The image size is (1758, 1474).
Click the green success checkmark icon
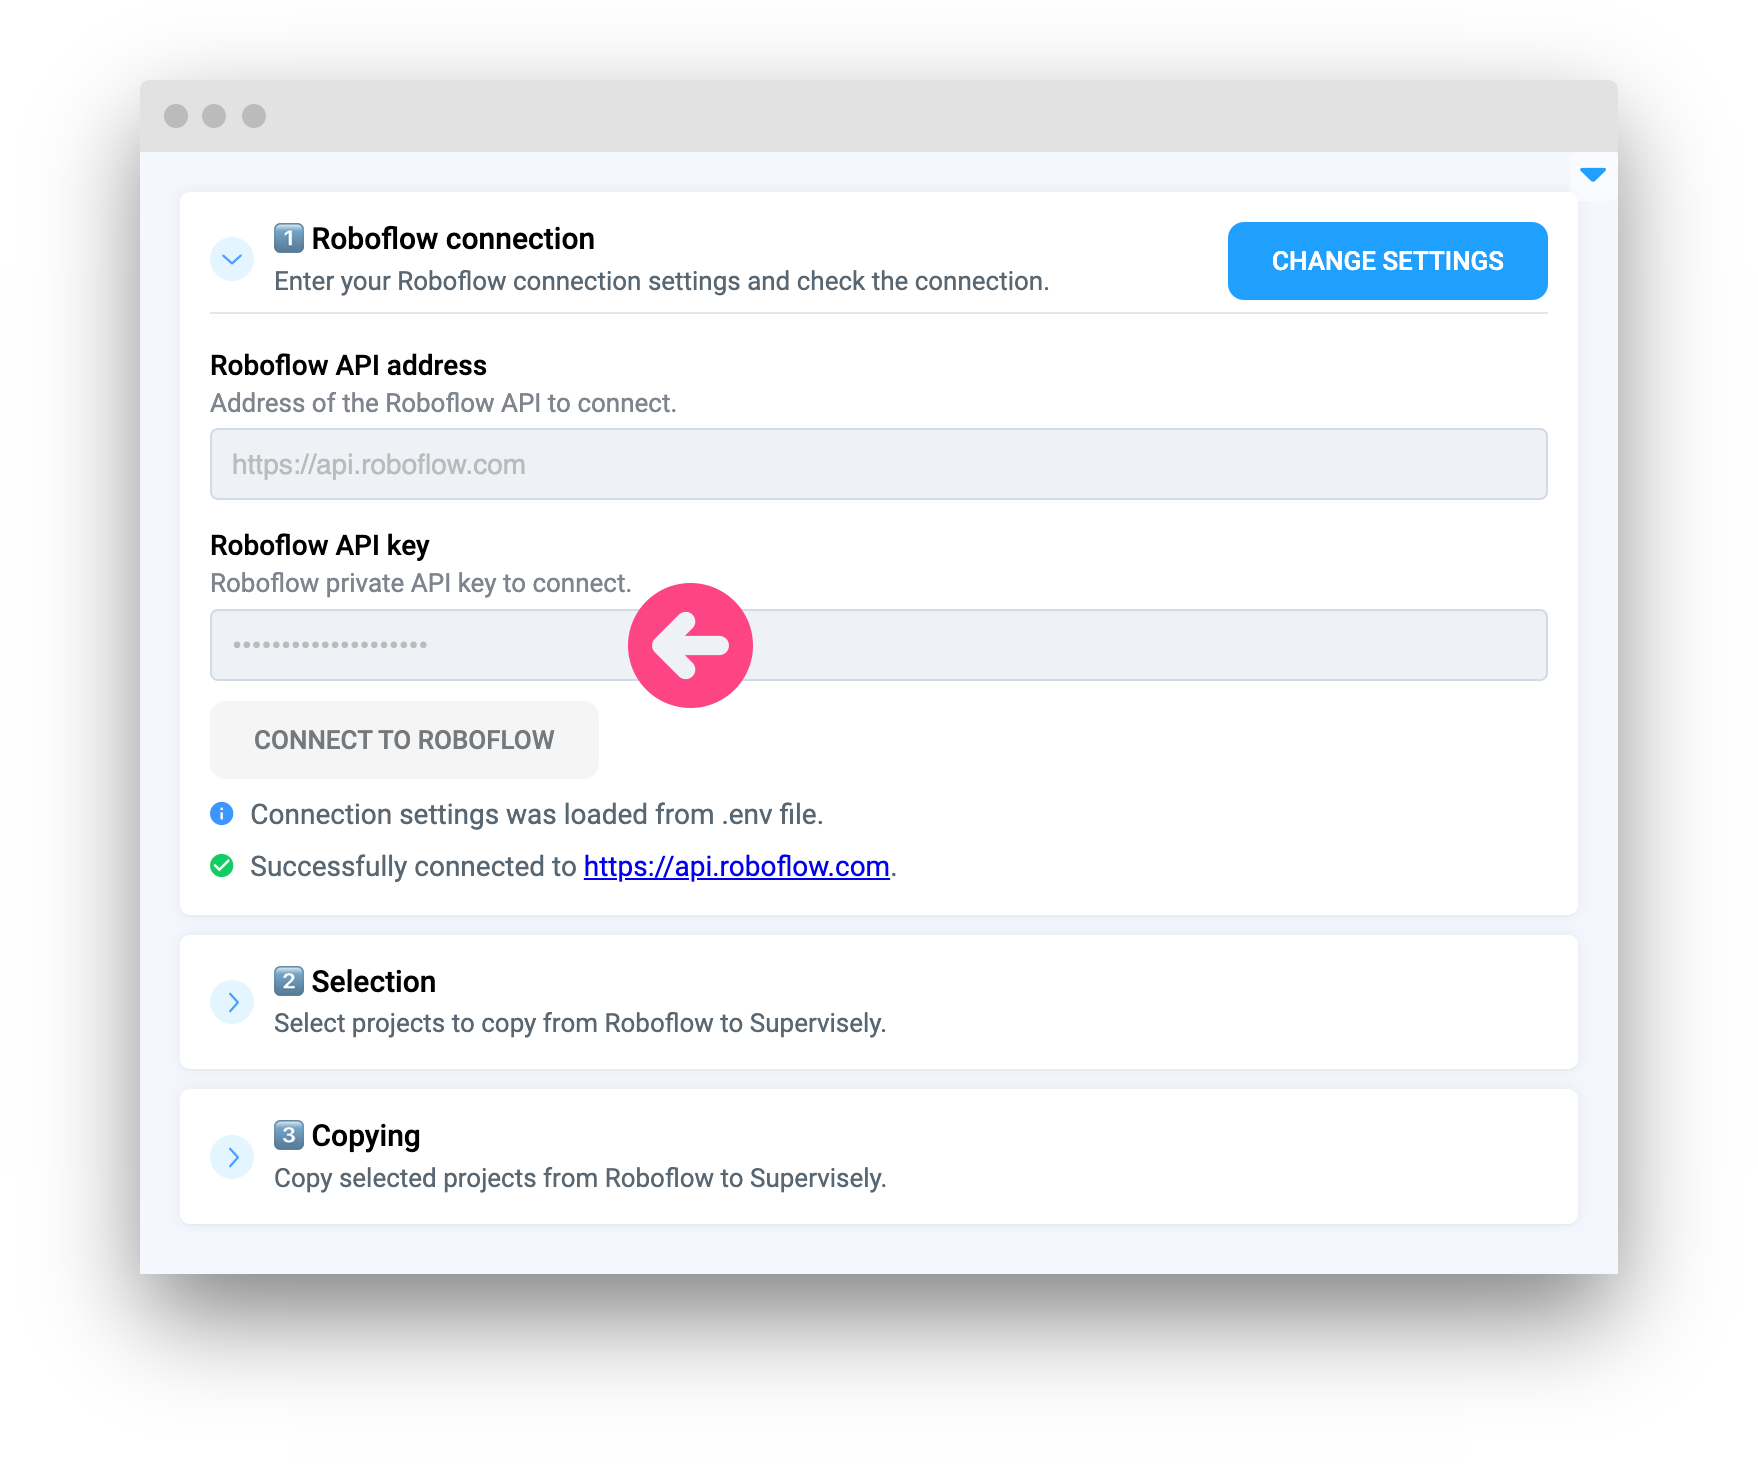click(x=222, y=866)
